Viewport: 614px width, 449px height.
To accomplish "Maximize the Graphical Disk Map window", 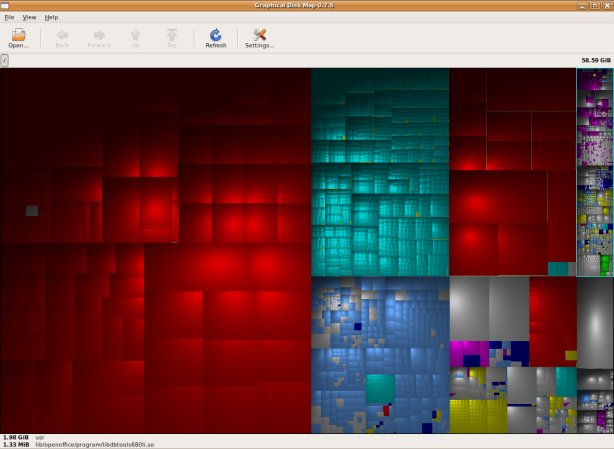I will (x=593, y=6).
